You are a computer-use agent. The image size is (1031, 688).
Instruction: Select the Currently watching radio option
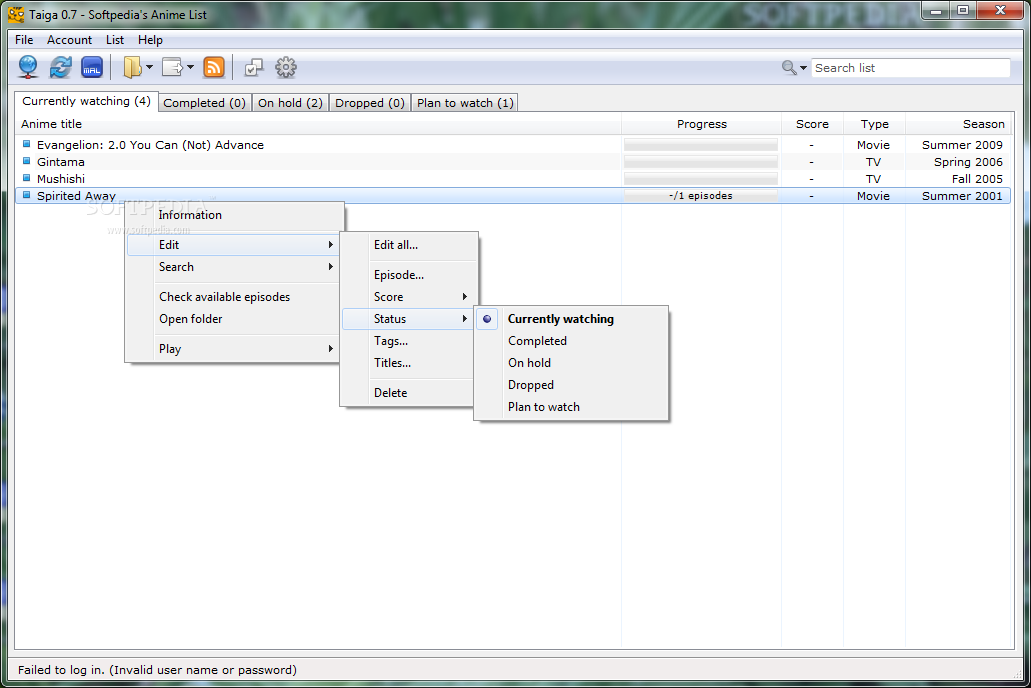pos(571,319)
